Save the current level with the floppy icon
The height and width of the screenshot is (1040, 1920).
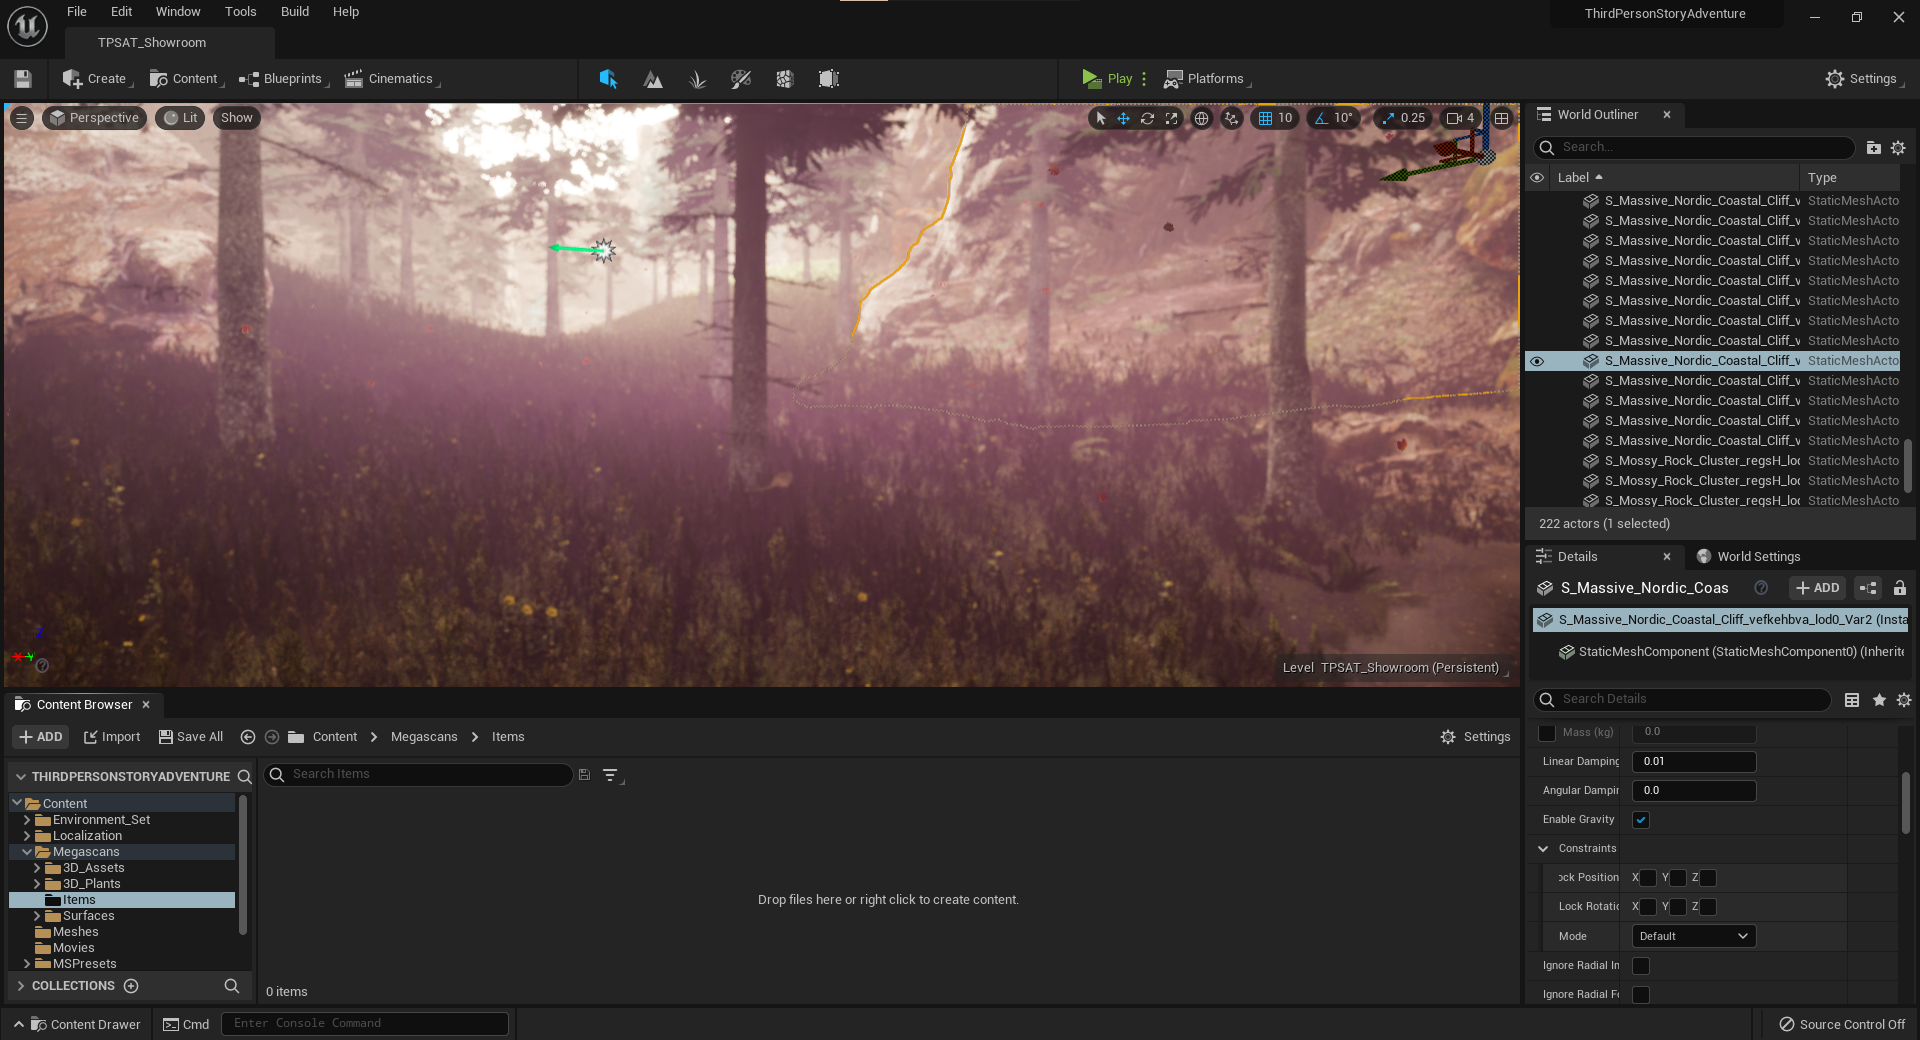pos(23,79)
